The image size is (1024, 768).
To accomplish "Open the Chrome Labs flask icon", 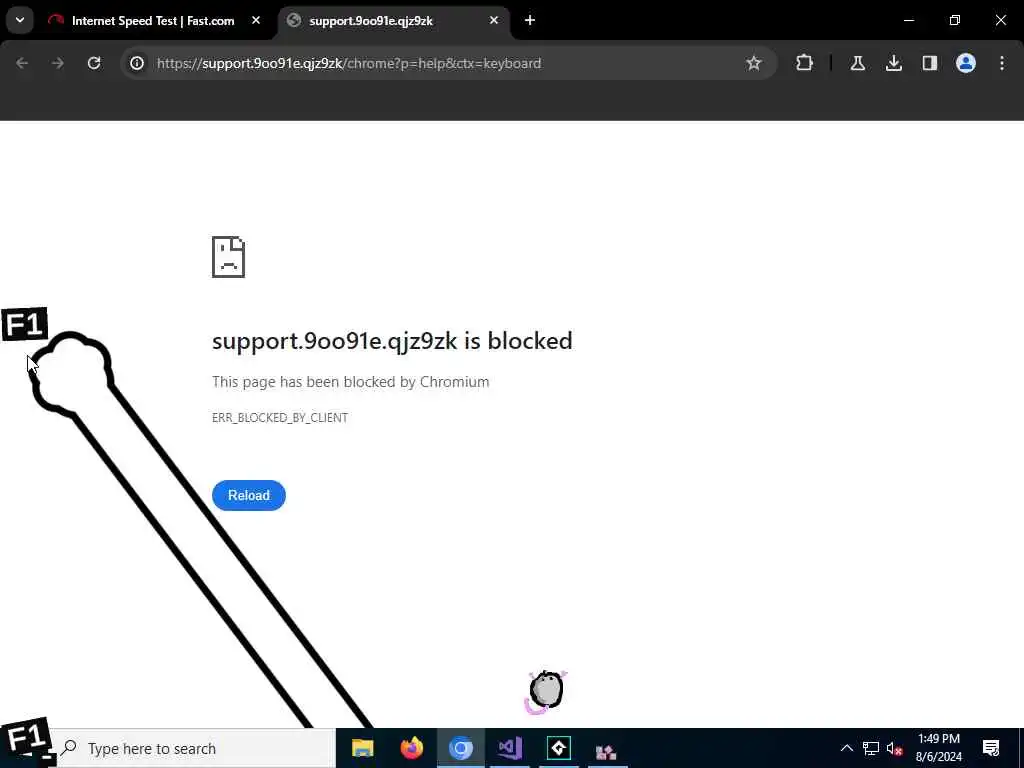I will [857, 63].
